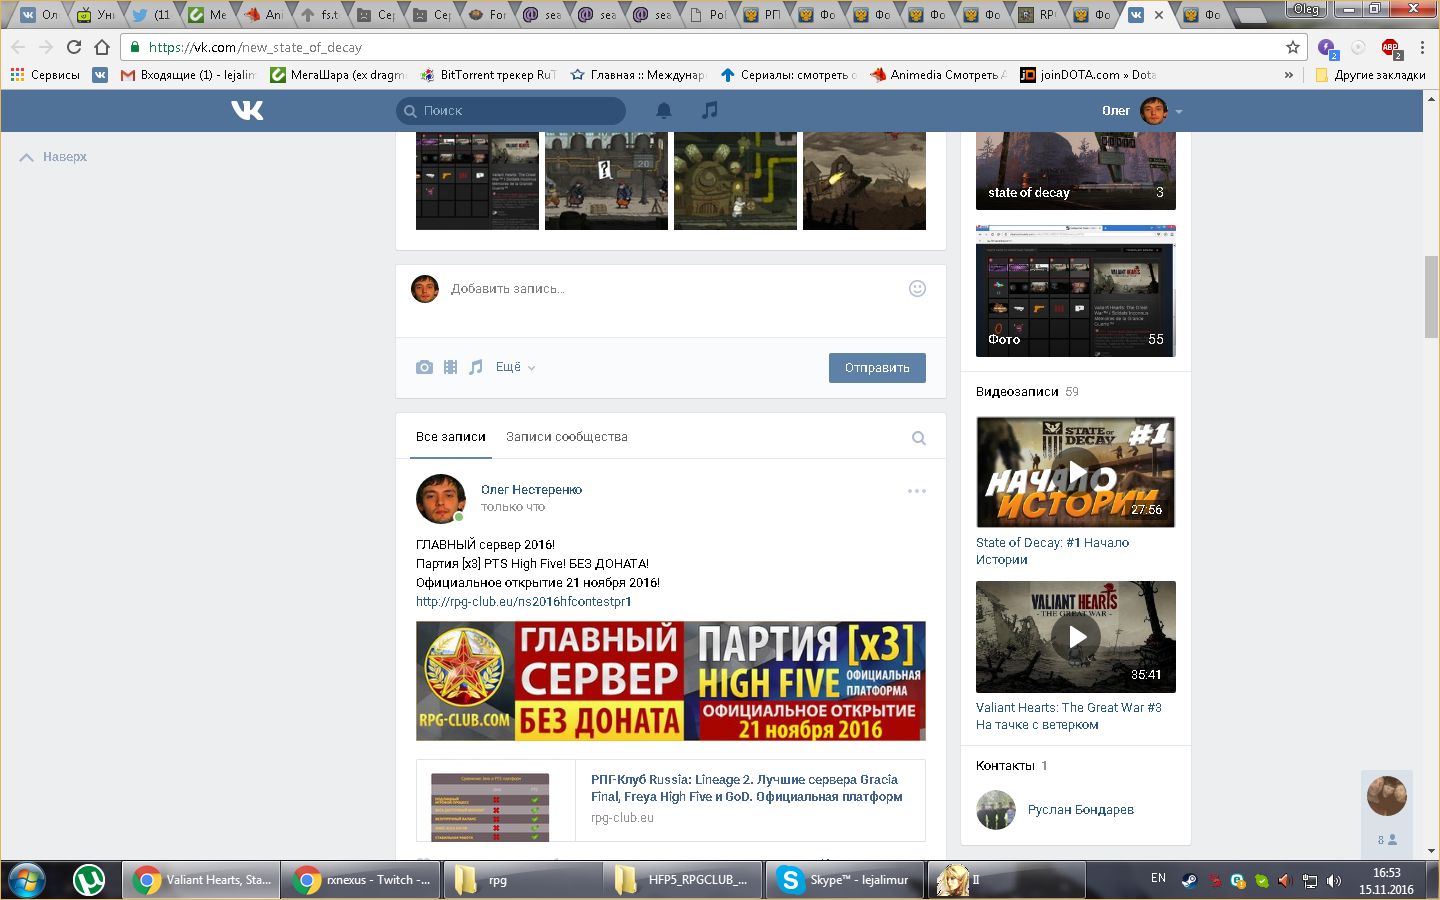Open State of Decay #1 video title
Screen dimensions: 1440x900
coord(1052,551)
